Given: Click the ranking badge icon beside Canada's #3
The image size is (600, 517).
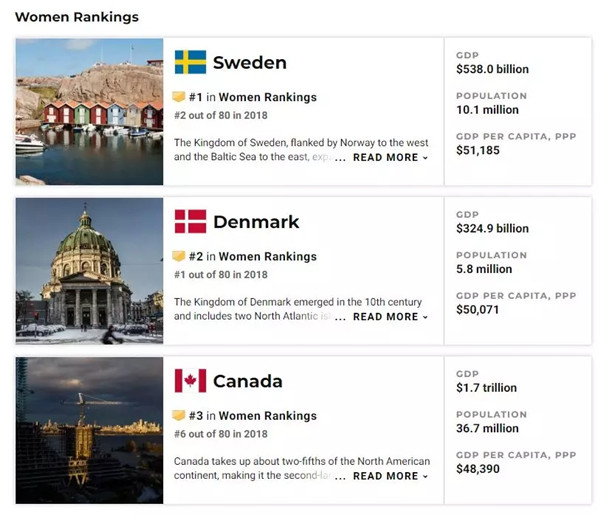Looking at the screenshot, I should click(x=179, y=416).
